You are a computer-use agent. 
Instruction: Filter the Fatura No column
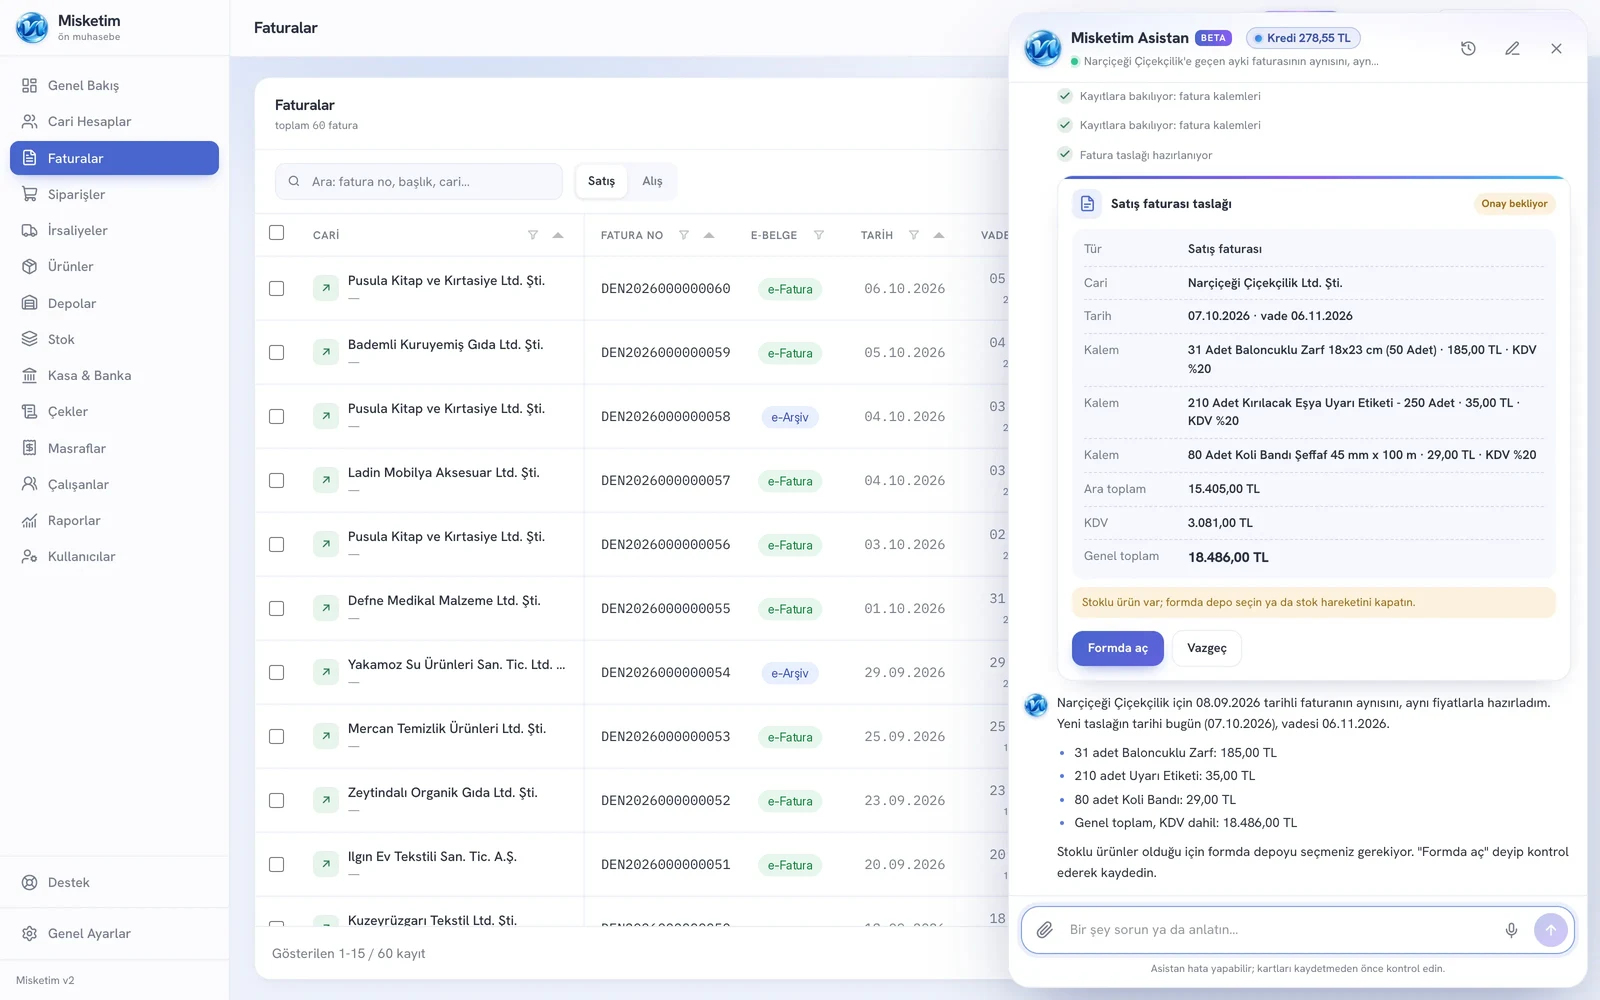[x=684, y=235]
